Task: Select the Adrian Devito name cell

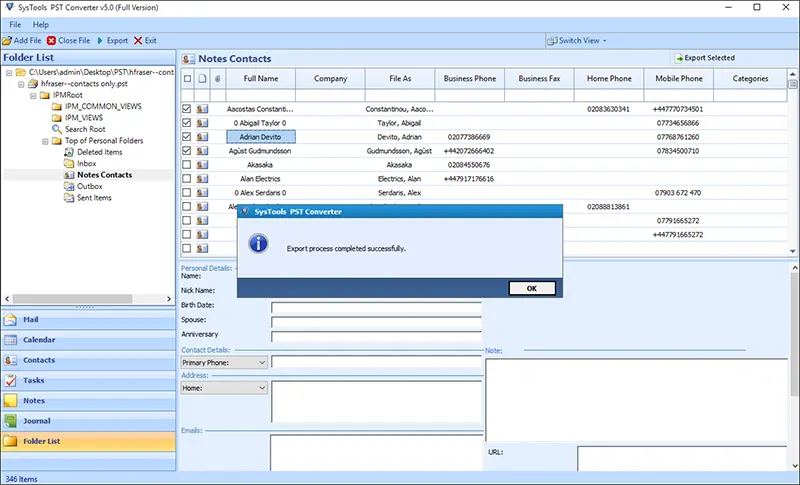Action: click(x=261, y=137)
